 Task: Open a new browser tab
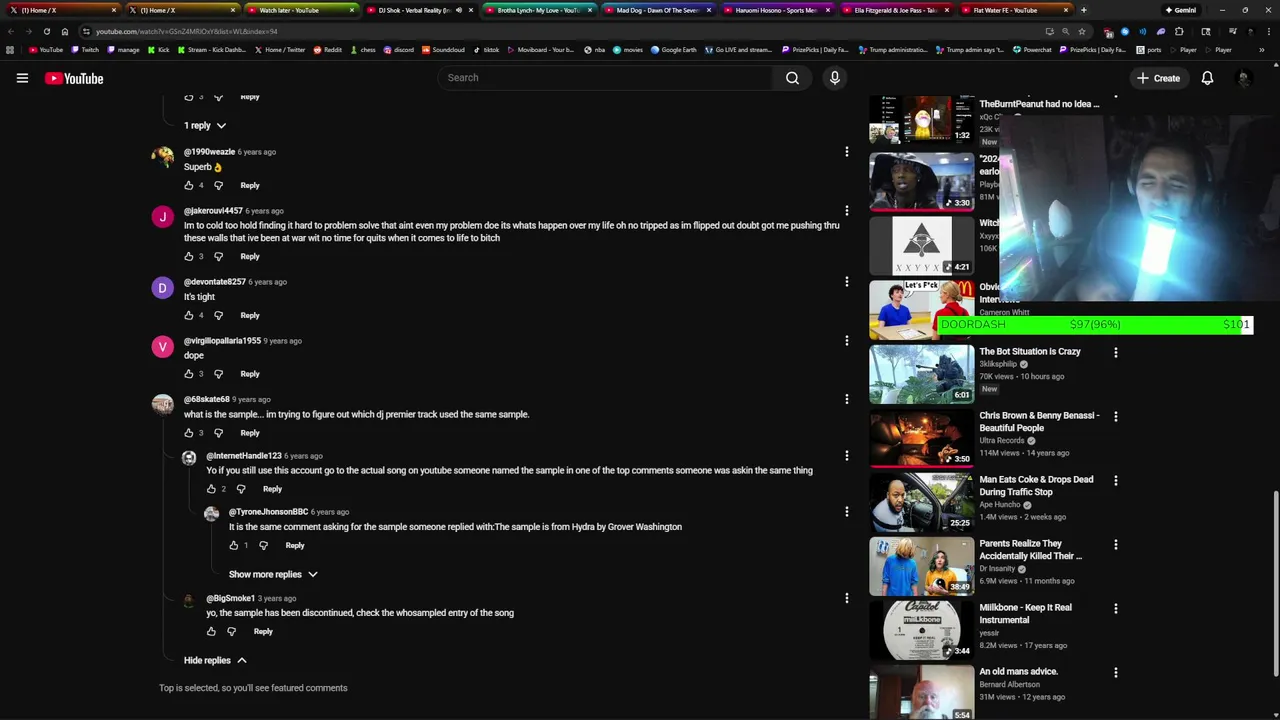tap(1083, 10)
